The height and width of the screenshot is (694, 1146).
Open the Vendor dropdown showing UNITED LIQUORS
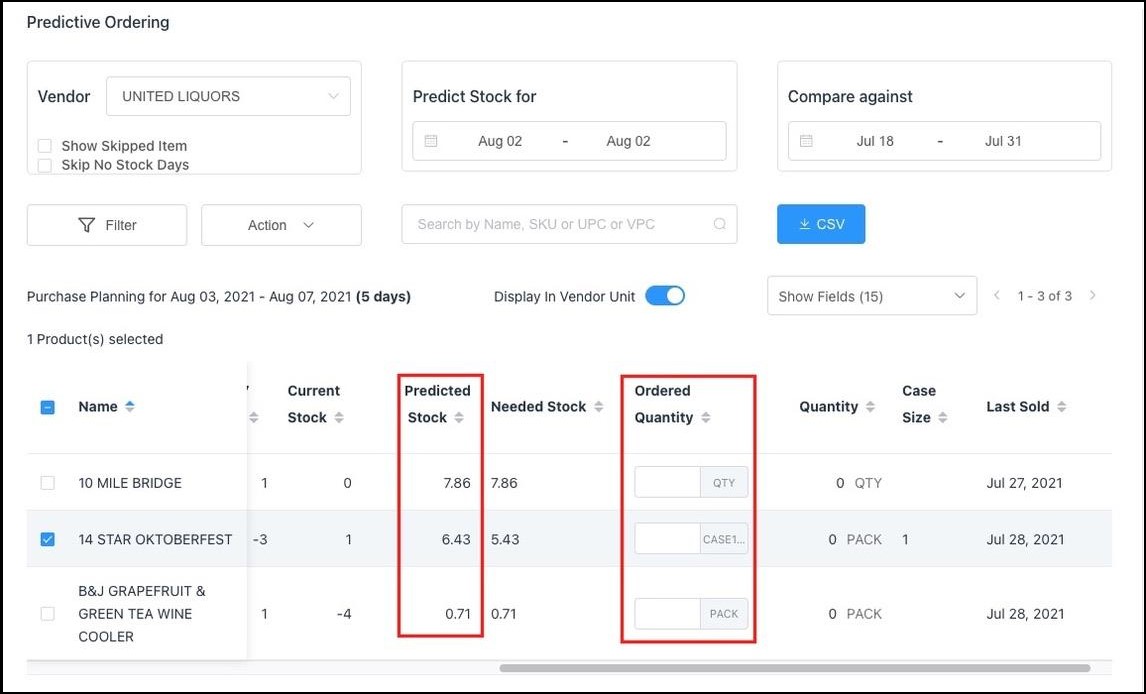click(x=228, y=96)
